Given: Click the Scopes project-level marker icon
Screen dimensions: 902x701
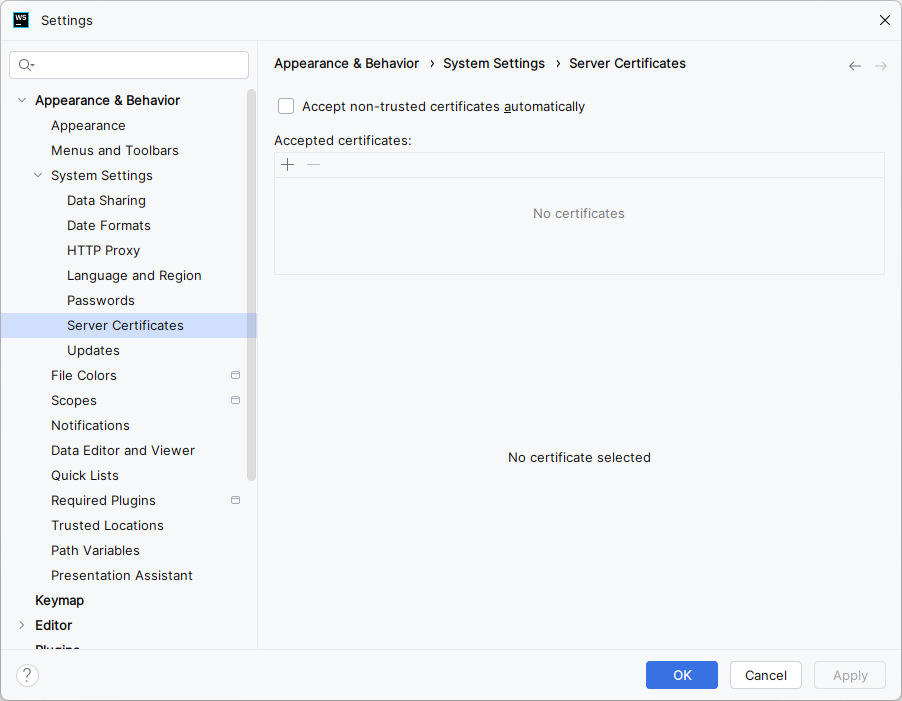Looking at the screenshot, I should click(x=235, y=400).
